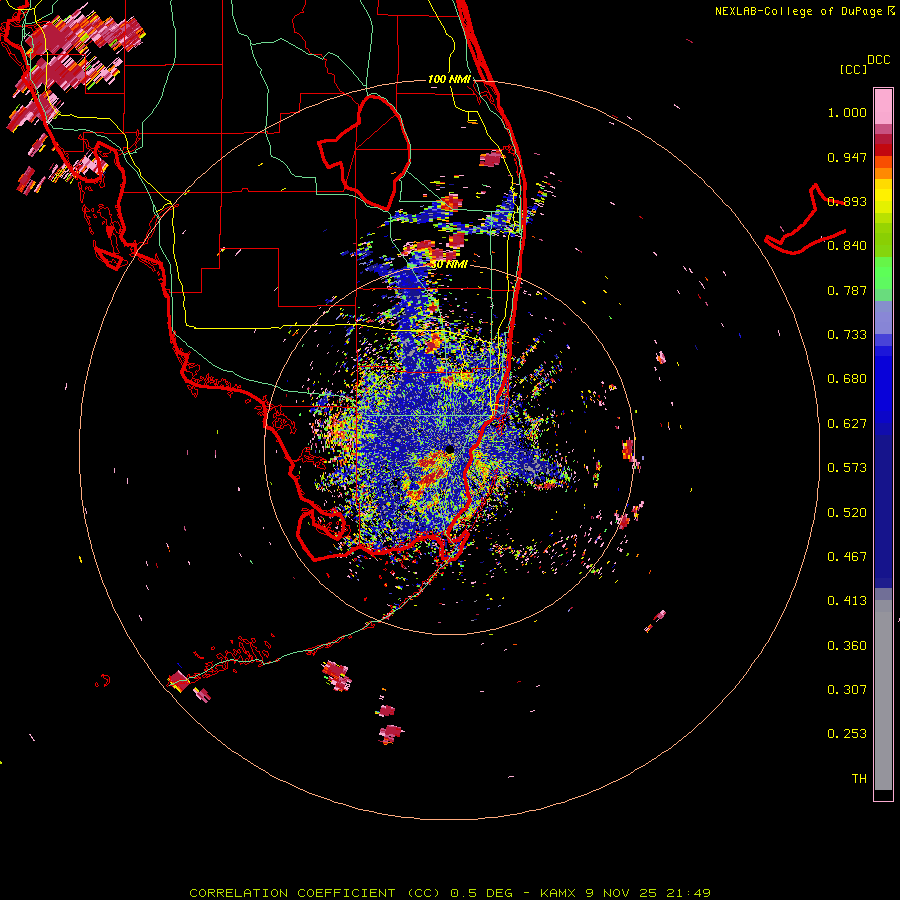Select the 0.307 legend value
Screen dimensions: 900x900
pyautogui.click(x=847, y=690)
